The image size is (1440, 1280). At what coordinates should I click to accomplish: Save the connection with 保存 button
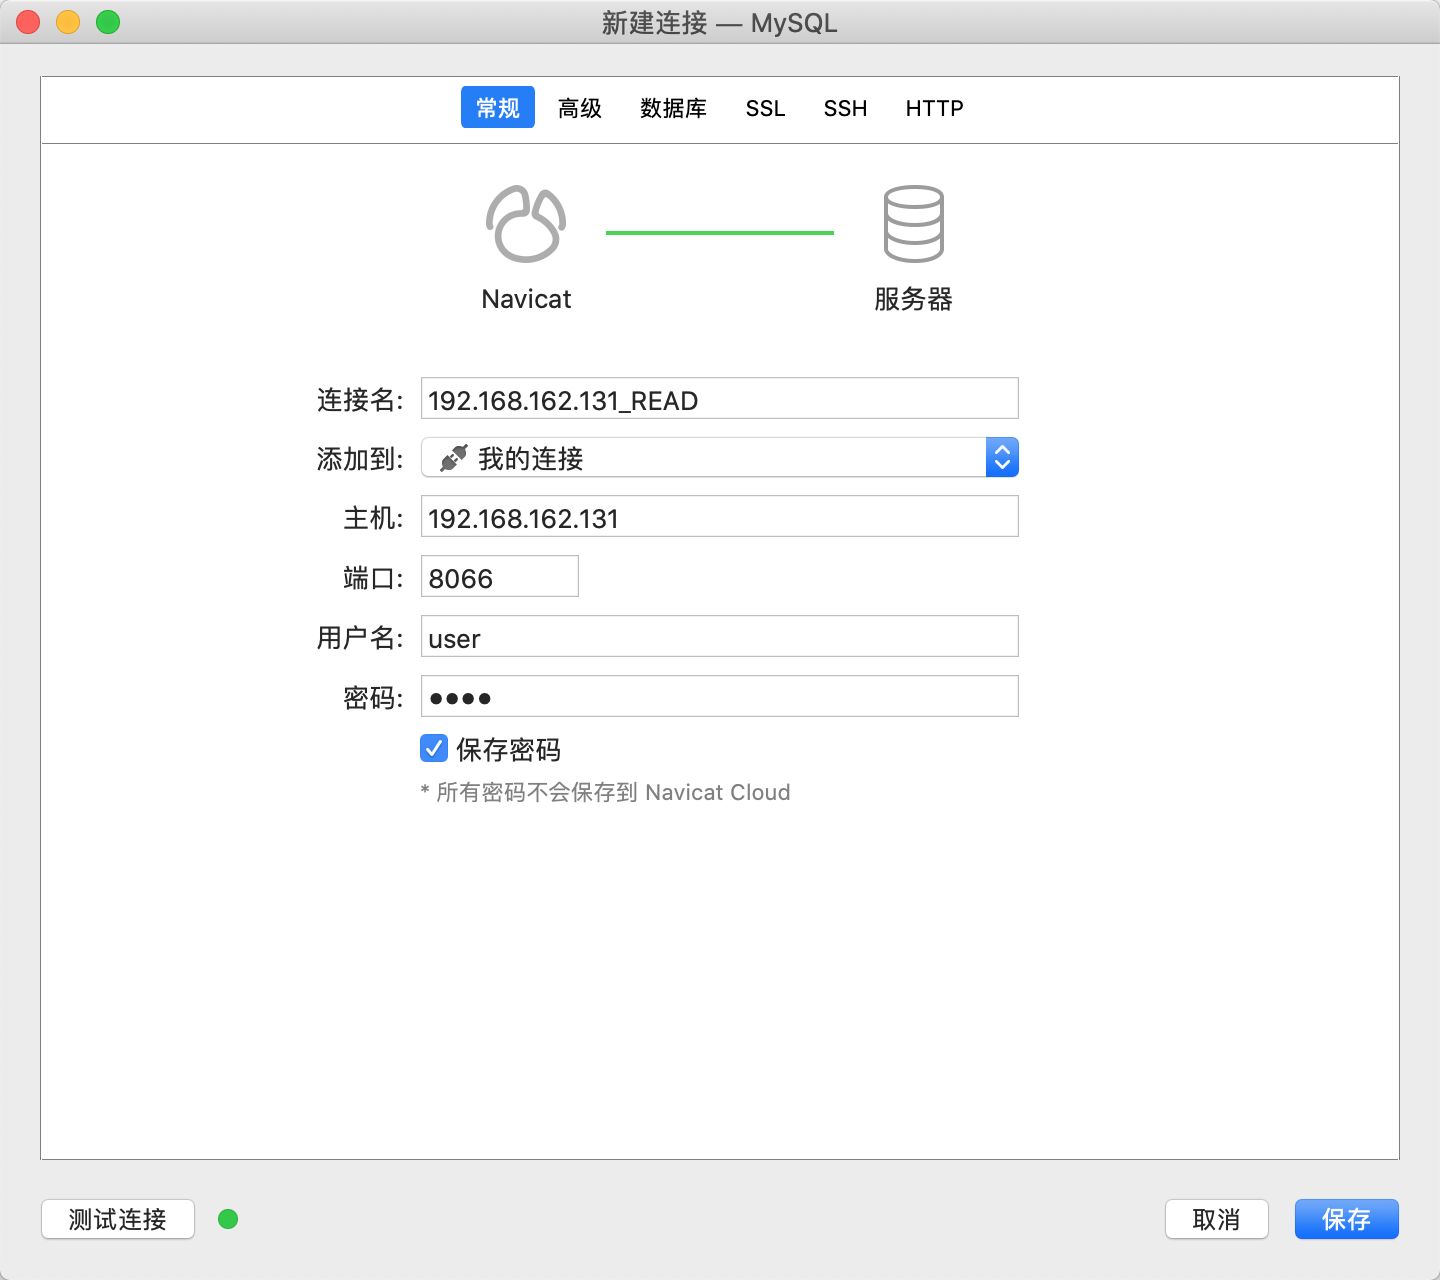point(1347,1219)
